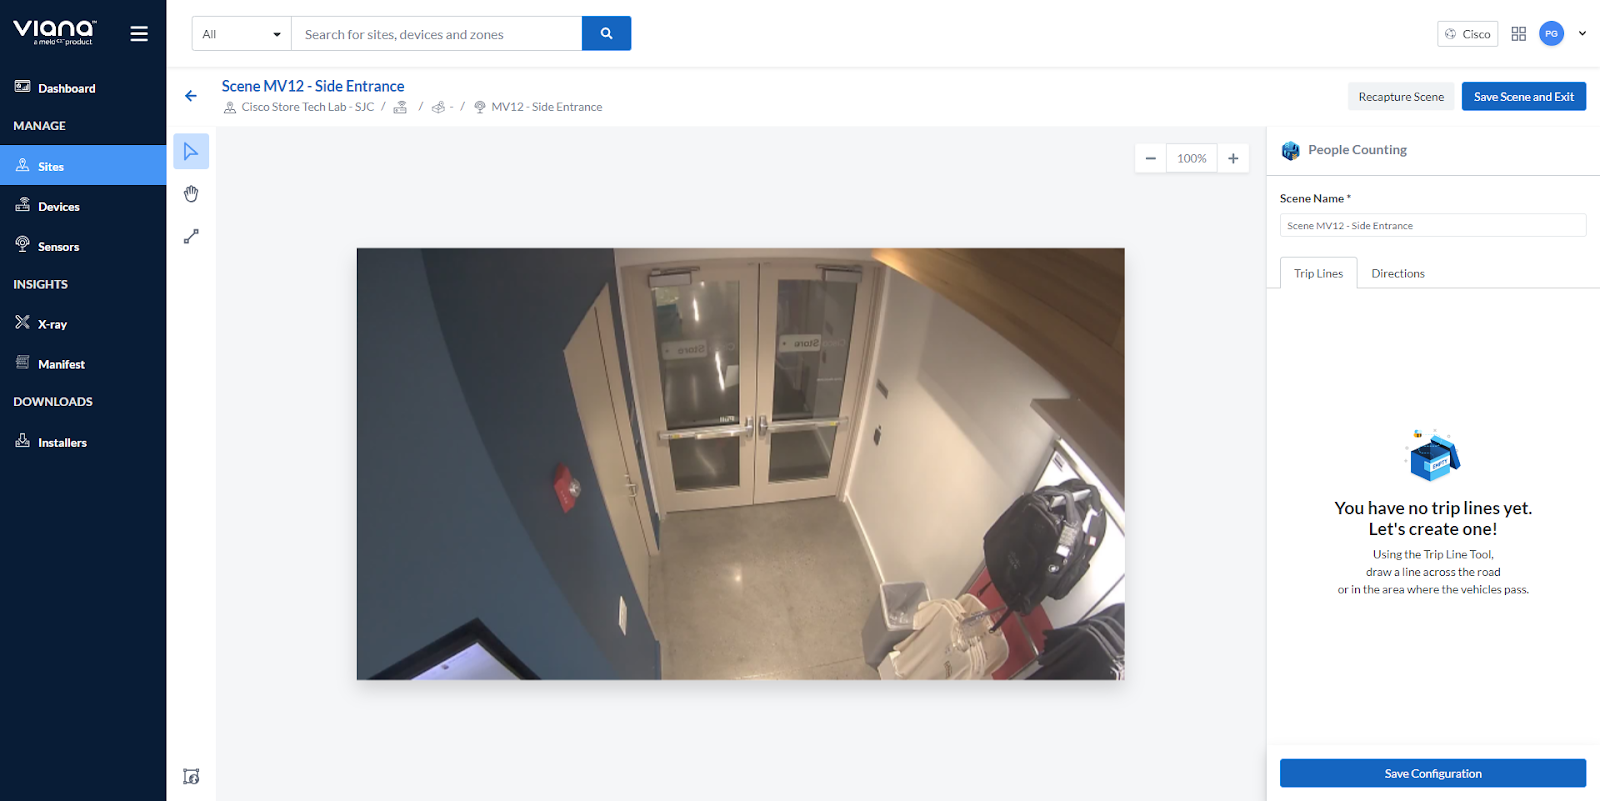
Task: Click the bottom-left scene settings icon
Action: point(191,777)
